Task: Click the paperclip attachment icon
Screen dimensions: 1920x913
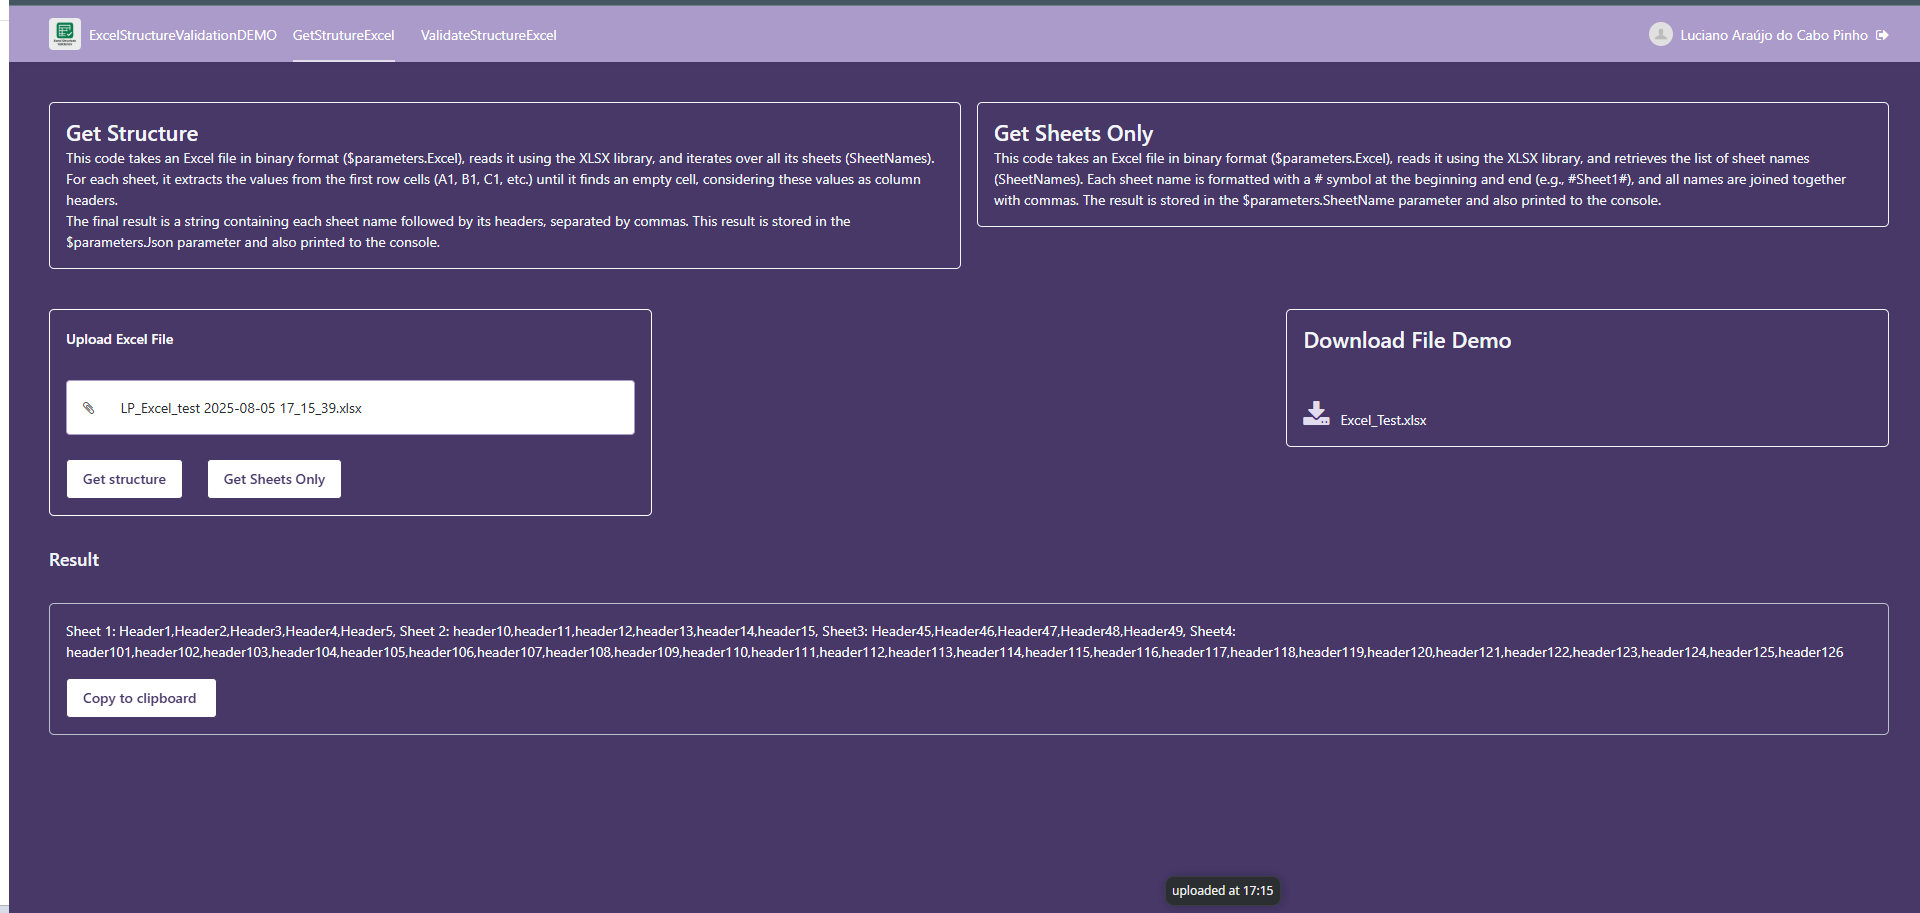Action: (89, 408)
